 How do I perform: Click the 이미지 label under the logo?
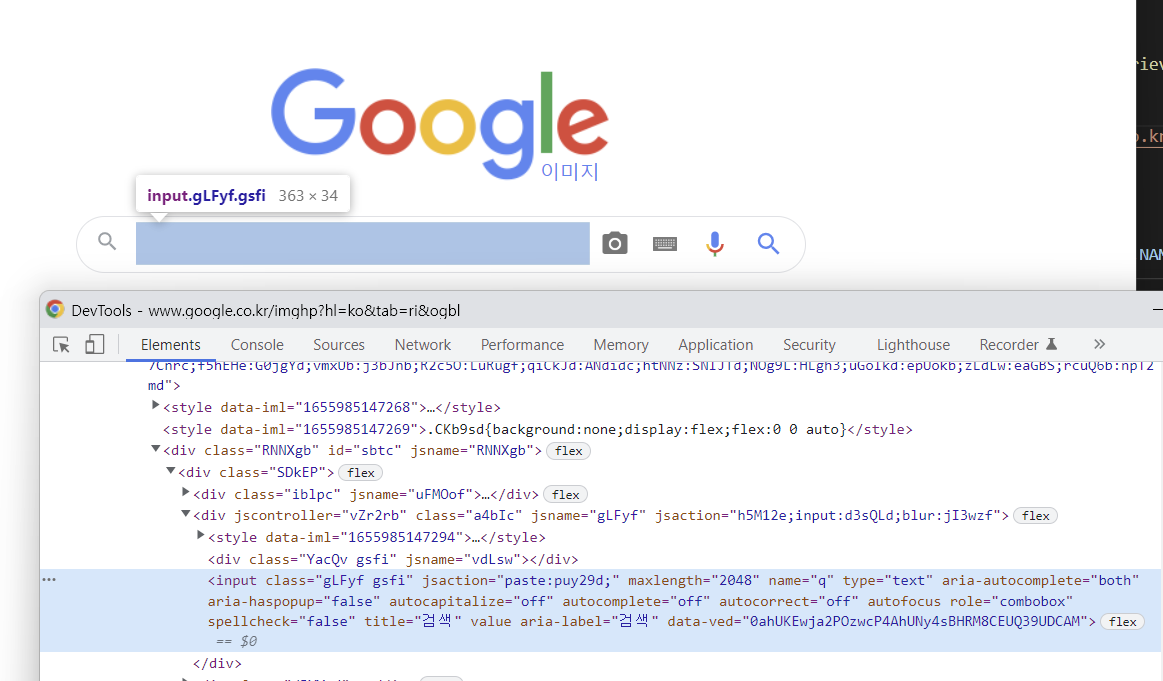point(570,171)
